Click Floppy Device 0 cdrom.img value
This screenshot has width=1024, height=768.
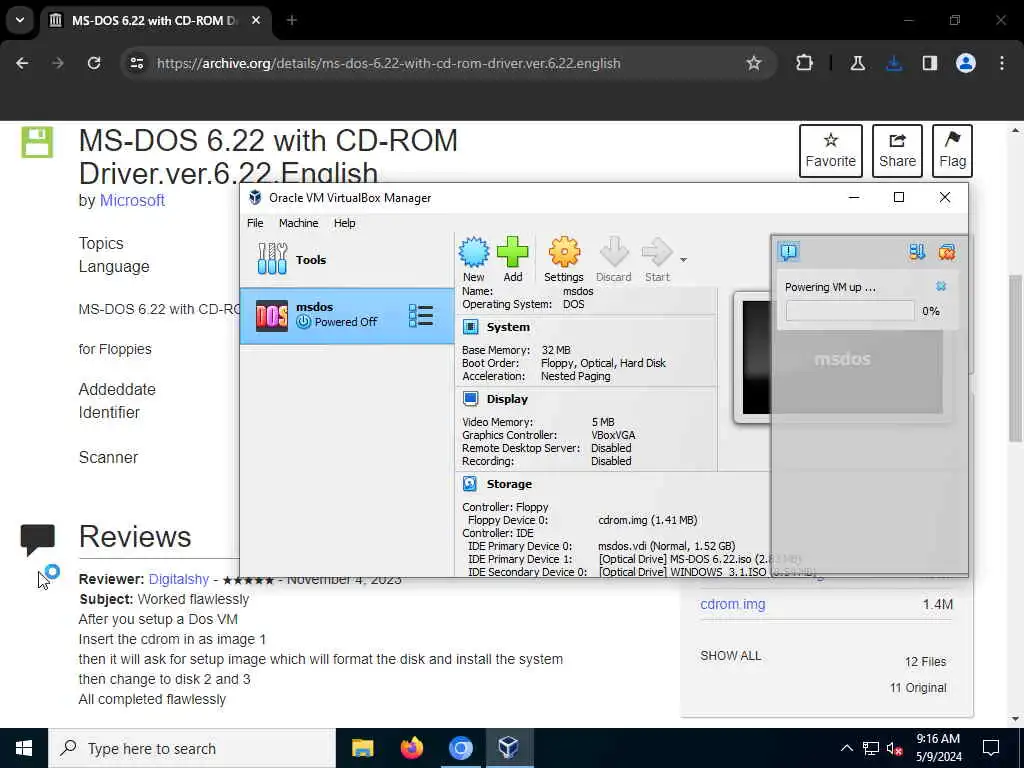click(x=647, y=520)
